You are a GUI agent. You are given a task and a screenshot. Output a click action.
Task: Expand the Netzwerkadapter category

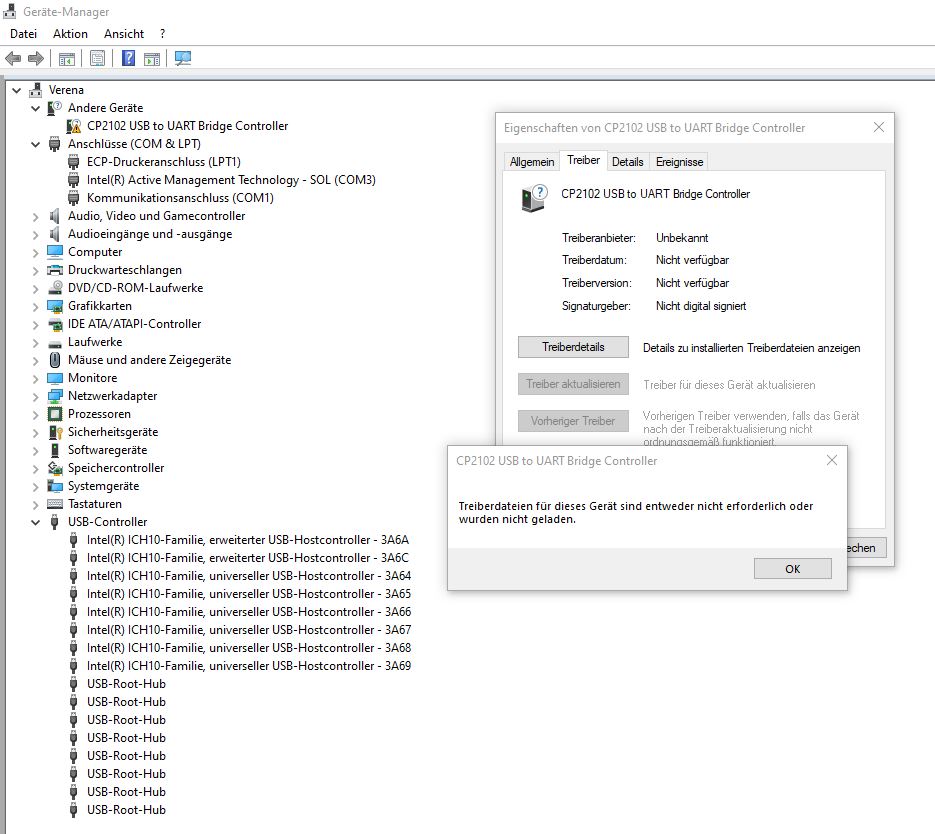coord(36,396)
